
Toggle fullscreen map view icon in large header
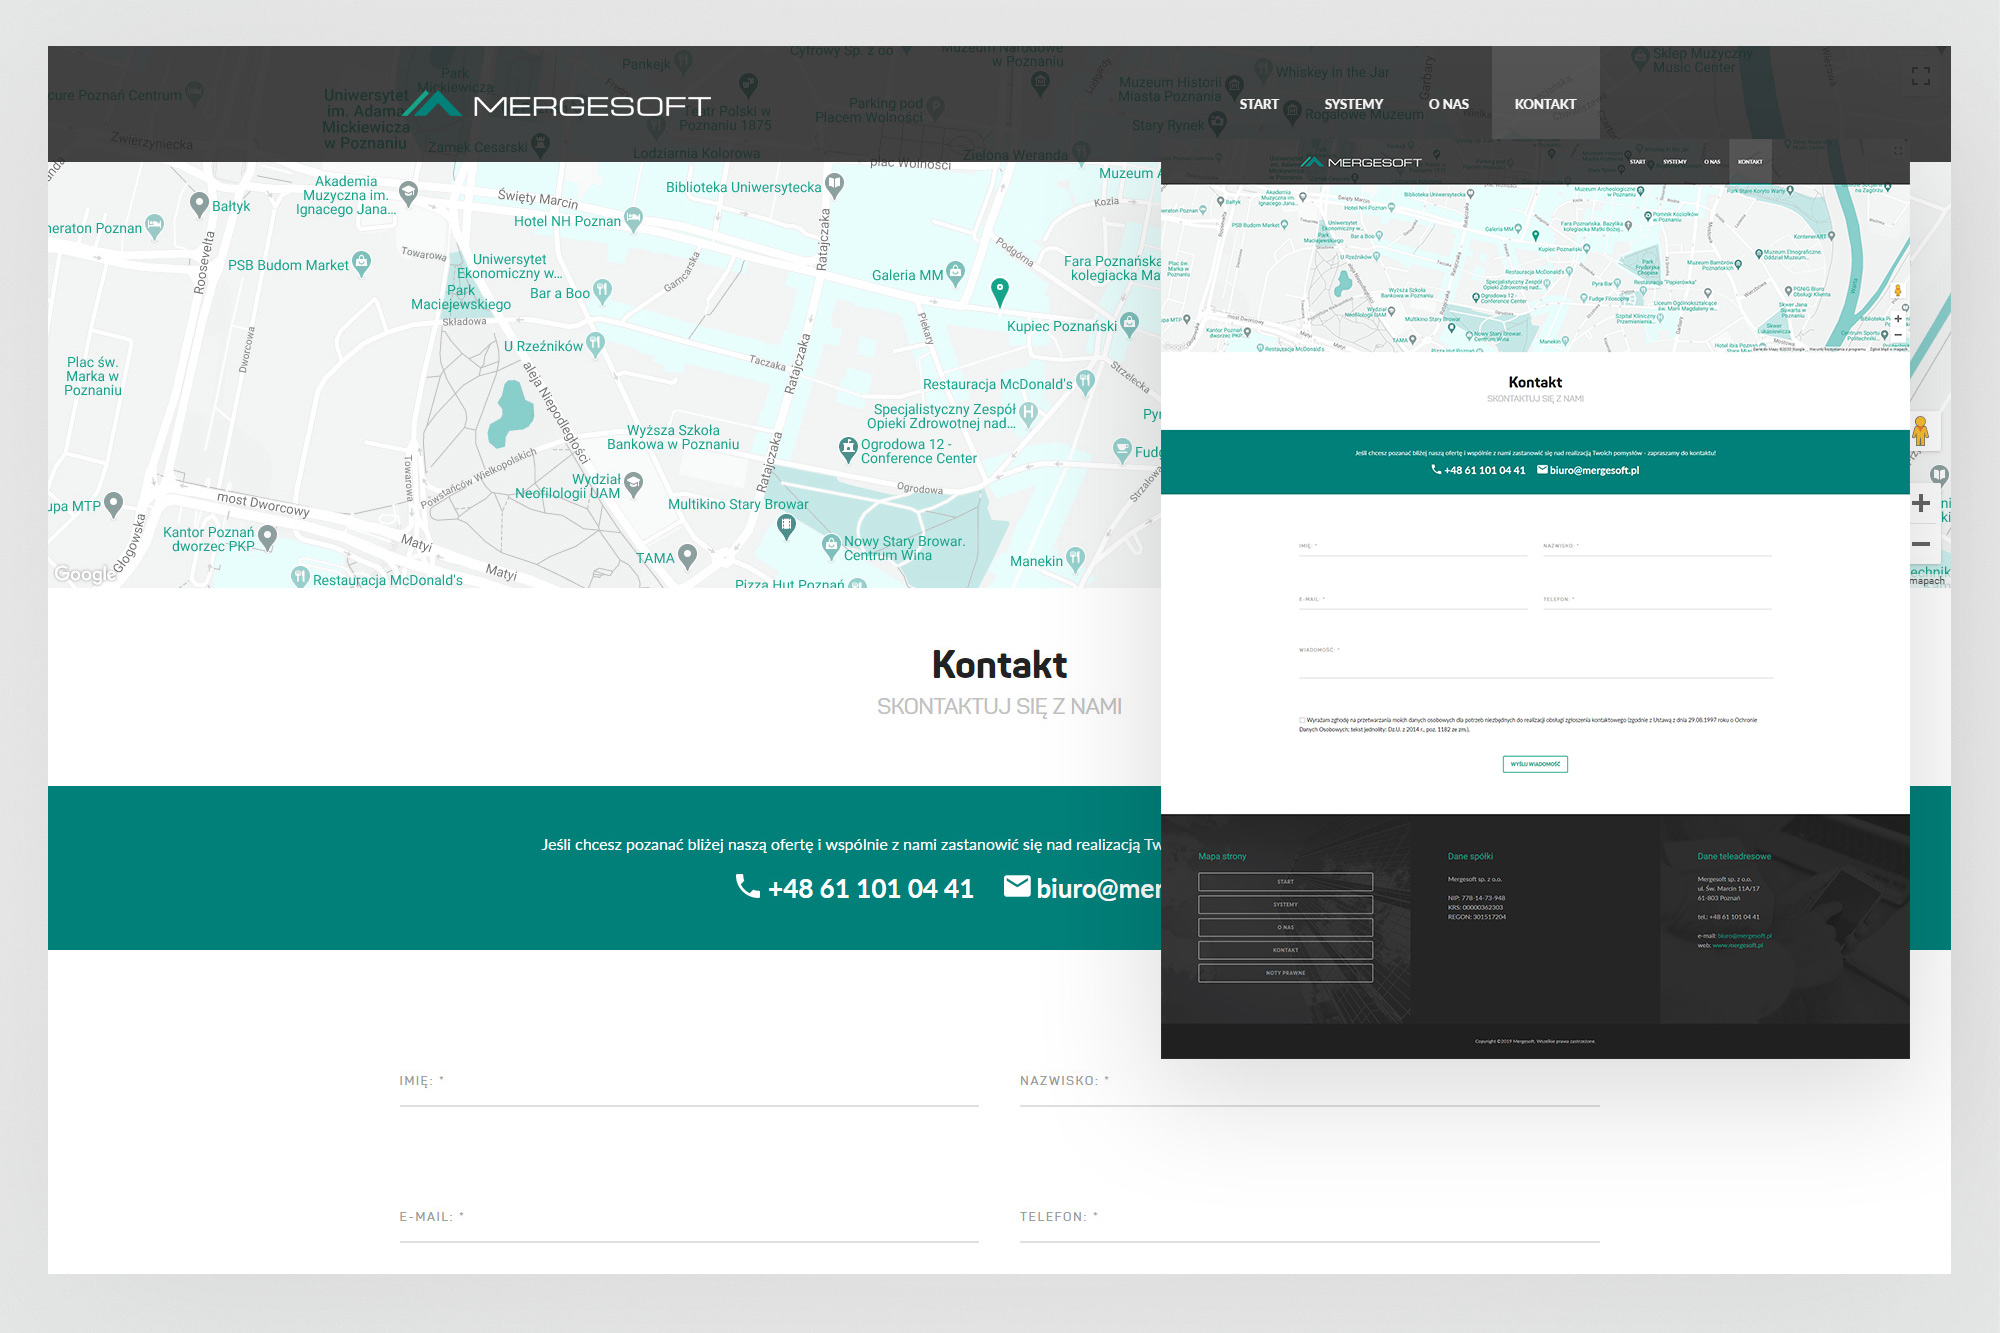(x=1920, y=76)
